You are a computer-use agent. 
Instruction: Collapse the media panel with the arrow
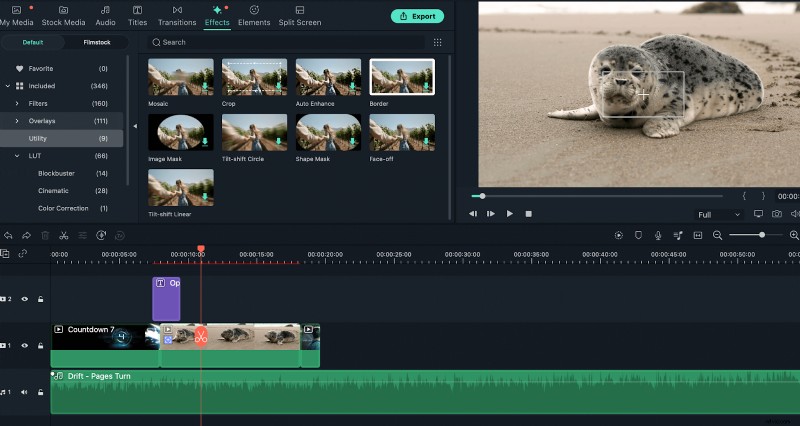[x=135, y=126]
